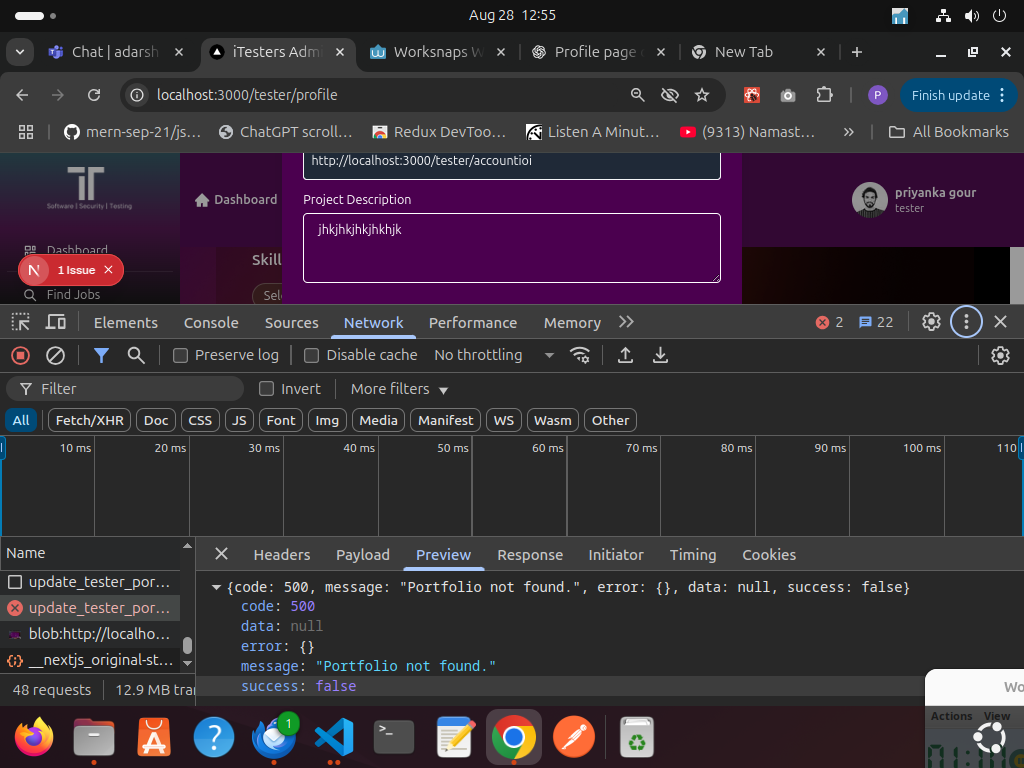Open the Headers tab of request
The width and height of the screenshot is (1024, 768).
tap(281, 554)
